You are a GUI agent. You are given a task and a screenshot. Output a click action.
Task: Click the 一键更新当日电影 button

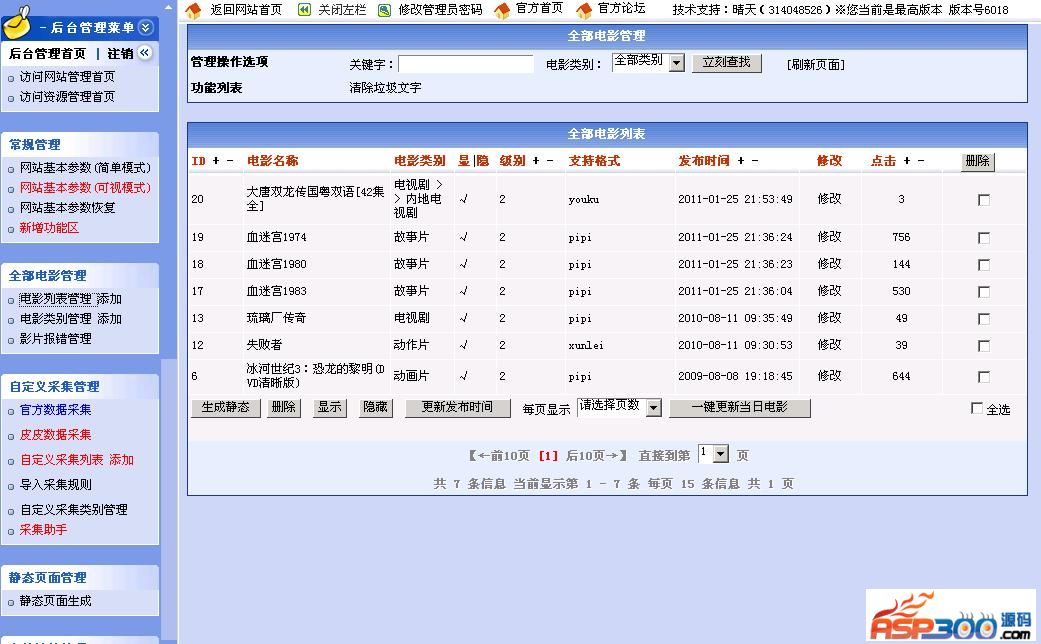(x=740, y=408)
